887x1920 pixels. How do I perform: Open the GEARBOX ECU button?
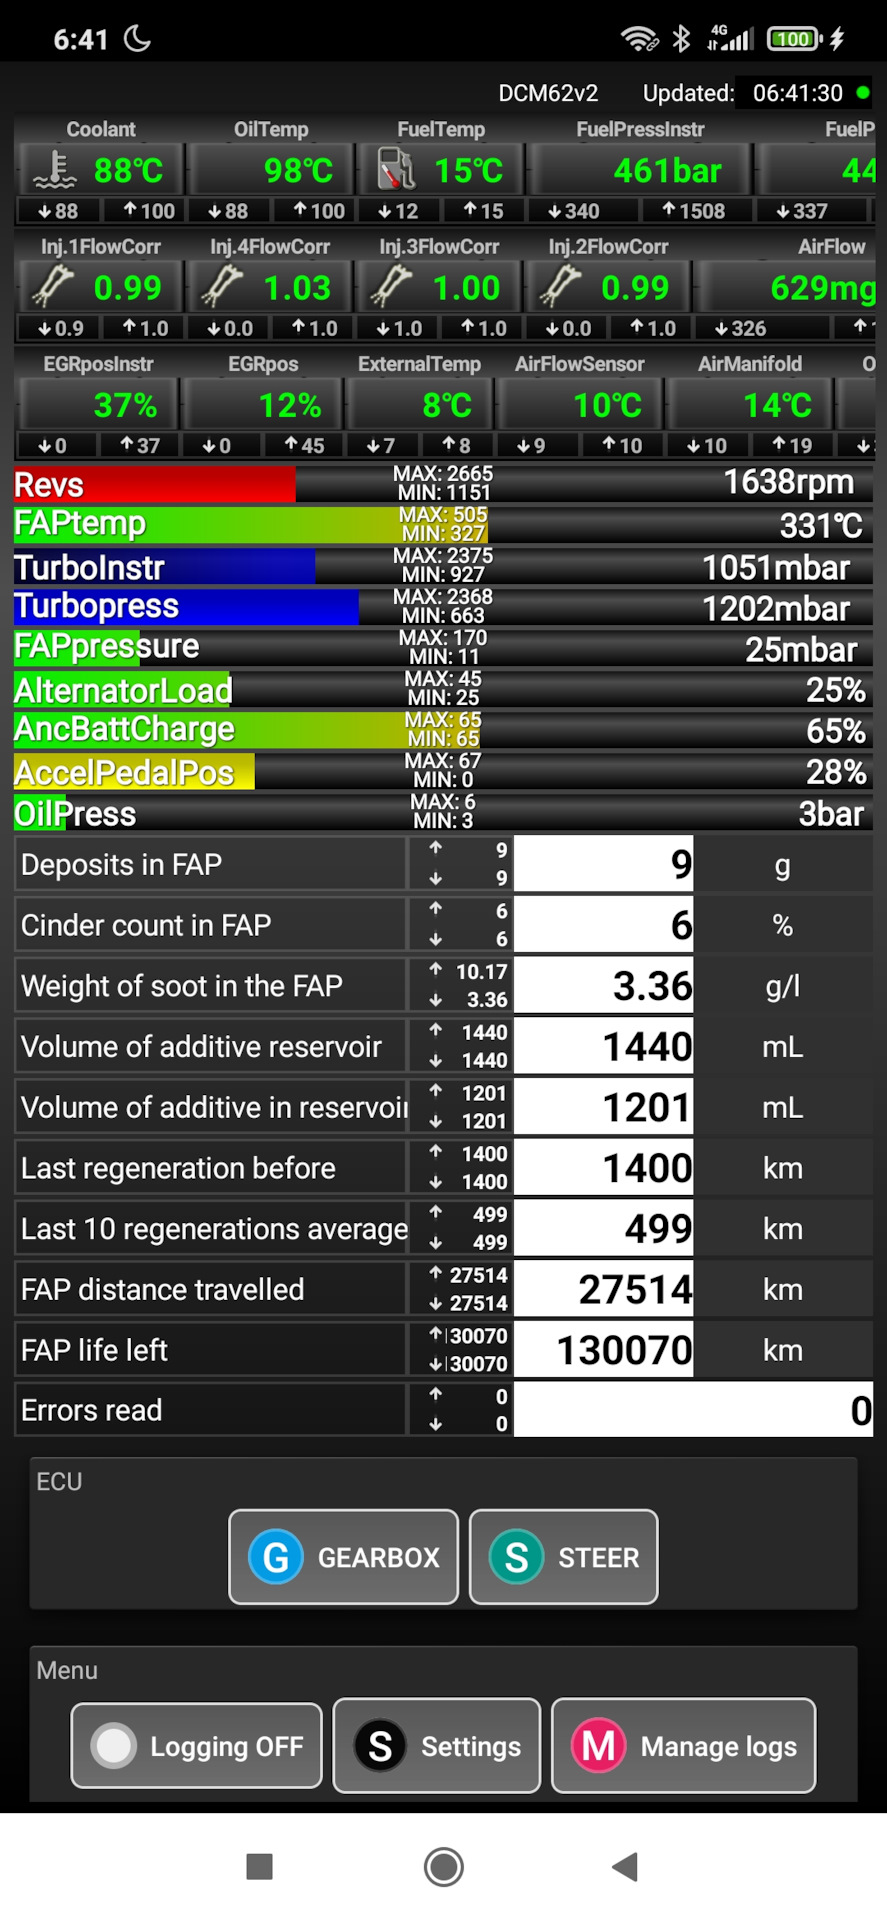pos(344,1557)
